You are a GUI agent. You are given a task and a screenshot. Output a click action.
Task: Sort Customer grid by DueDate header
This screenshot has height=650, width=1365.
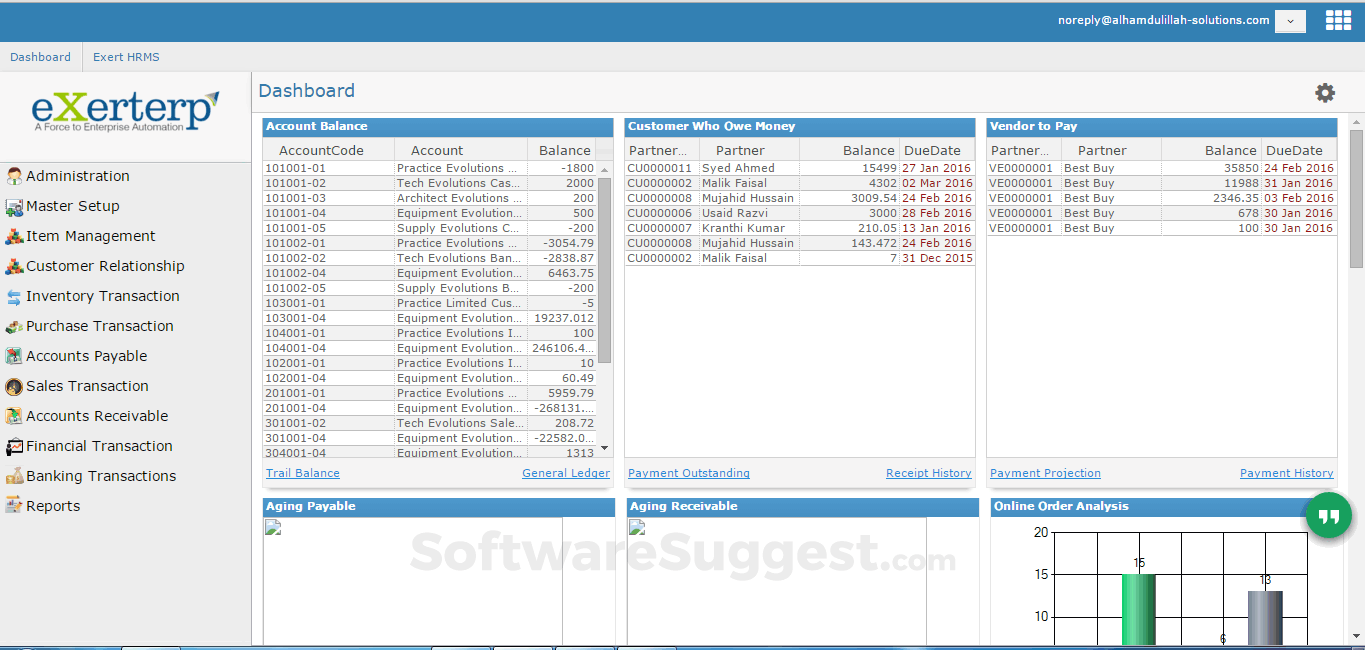937,150
